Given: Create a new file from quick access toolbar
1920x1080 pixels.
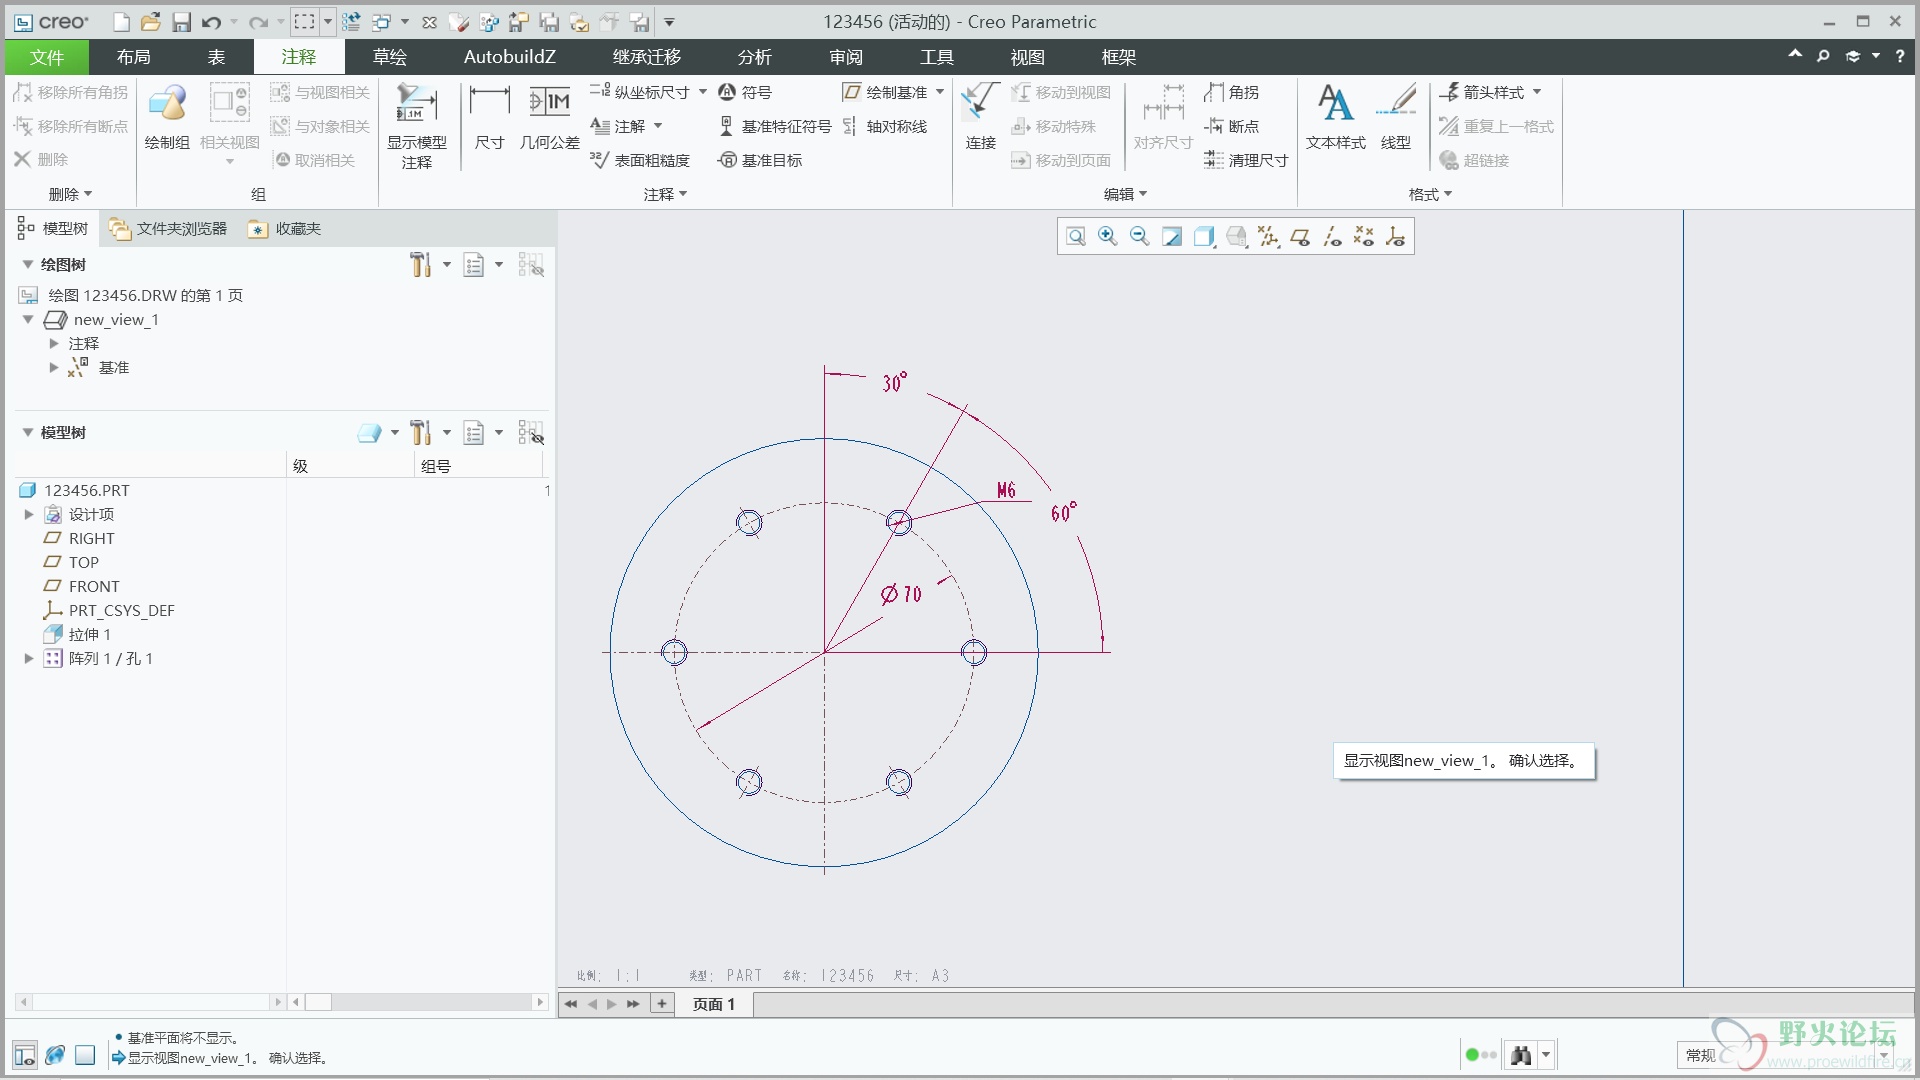Looking at the screenshot, I should point(121,22).
